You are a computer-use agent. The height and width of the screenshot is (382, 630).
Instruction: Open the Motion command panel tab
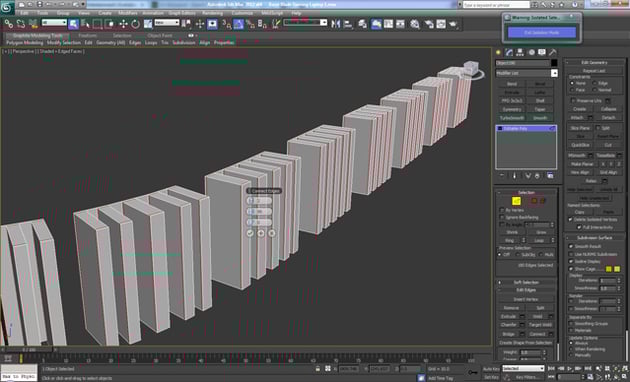pyautogui.click(x=531, y=52)
